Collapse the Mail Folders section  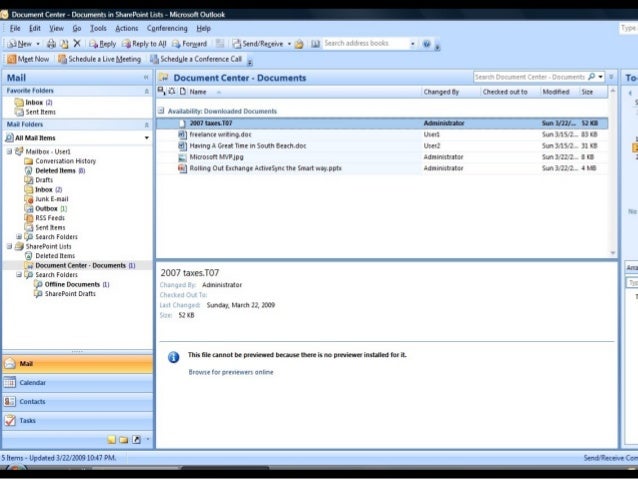pos(146,125)
